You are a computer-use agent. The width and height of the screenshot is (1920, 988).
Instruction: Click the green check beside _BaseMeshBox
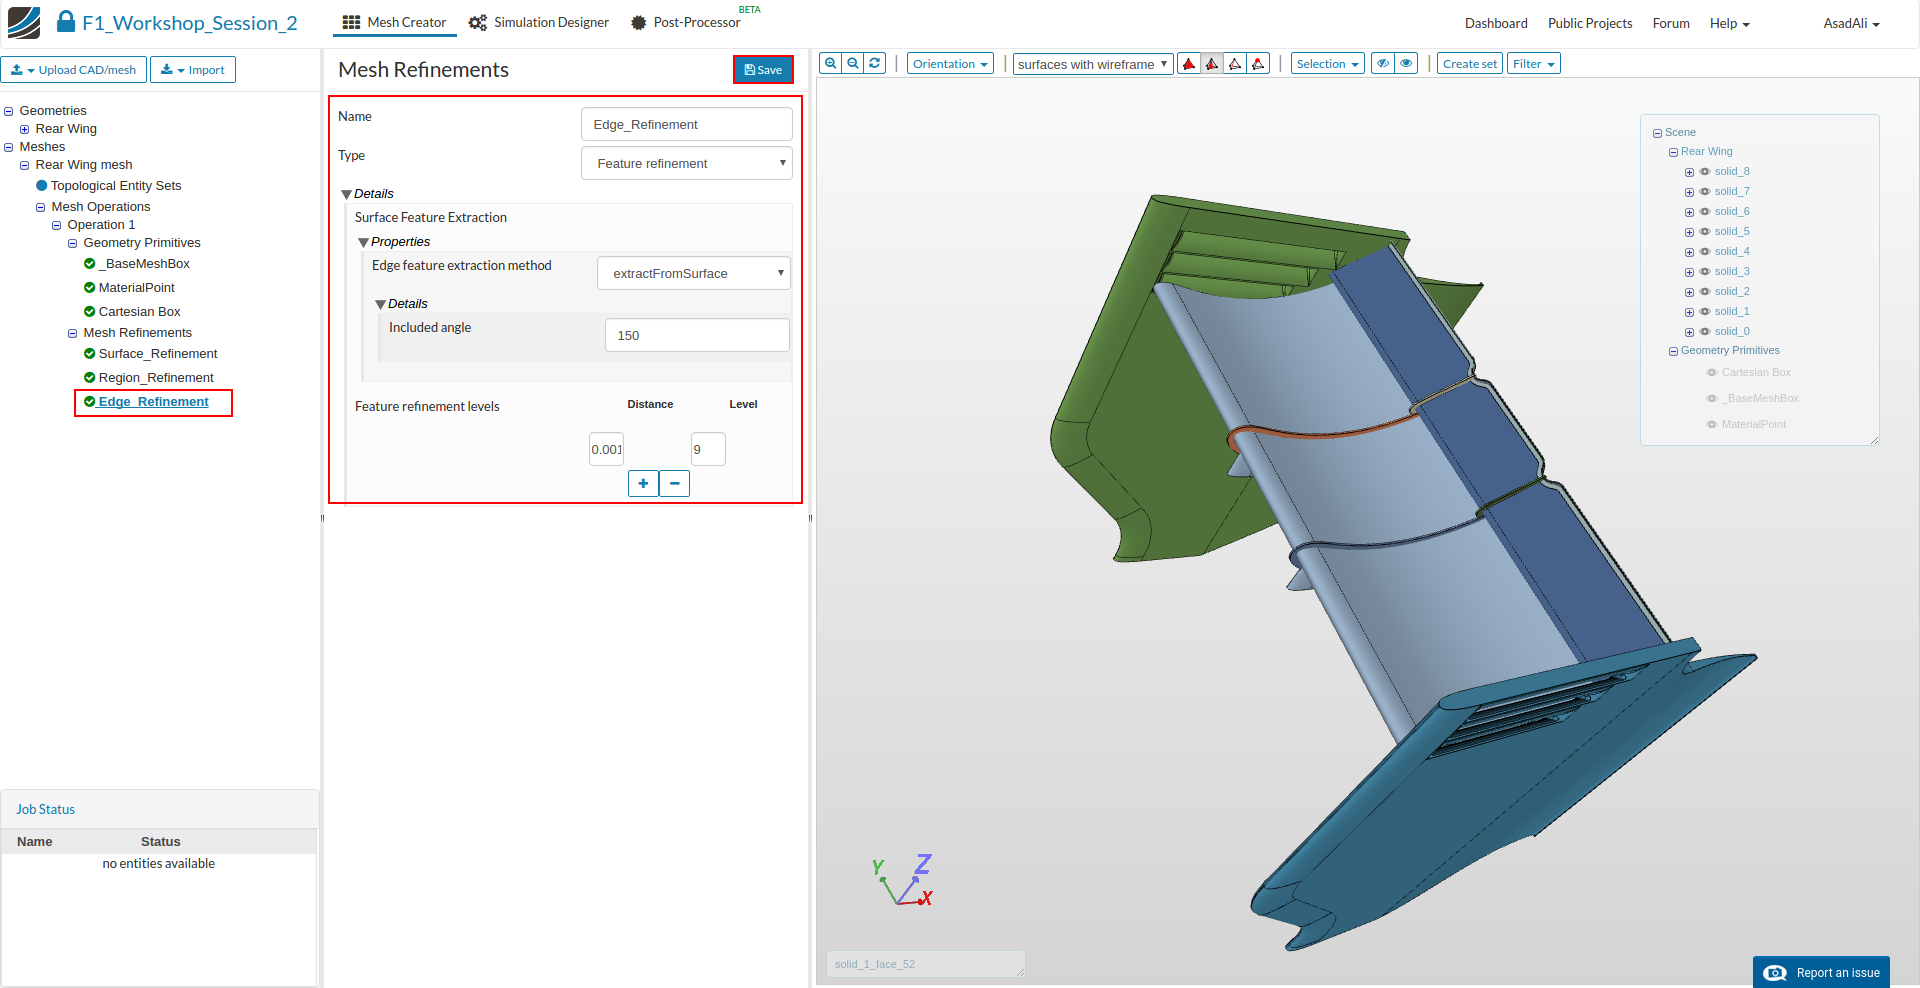click(x=90, y=264)
